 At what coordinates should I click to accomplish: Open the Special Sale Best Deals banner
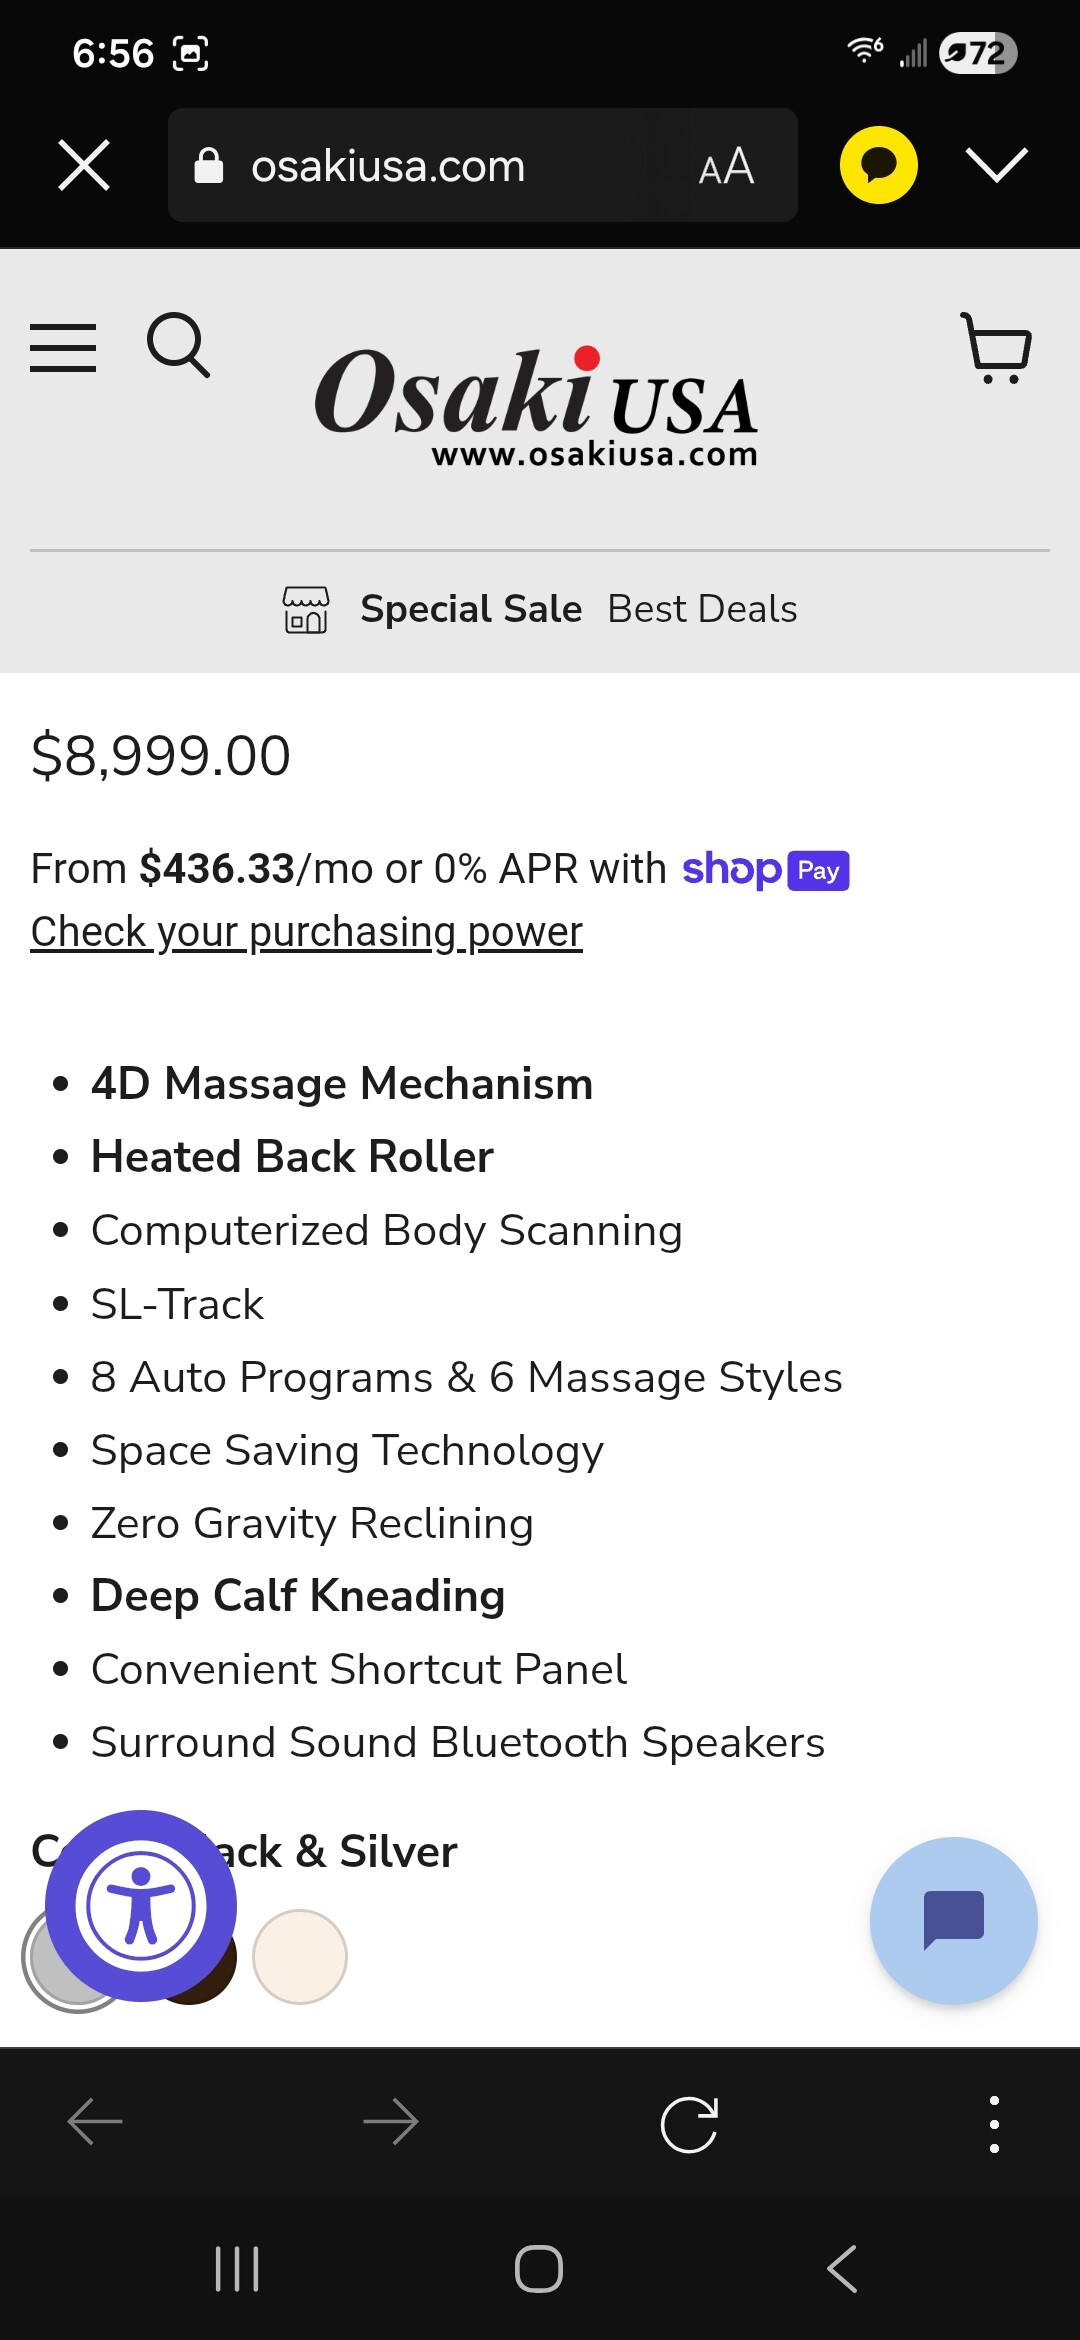[x=540, y=609]
